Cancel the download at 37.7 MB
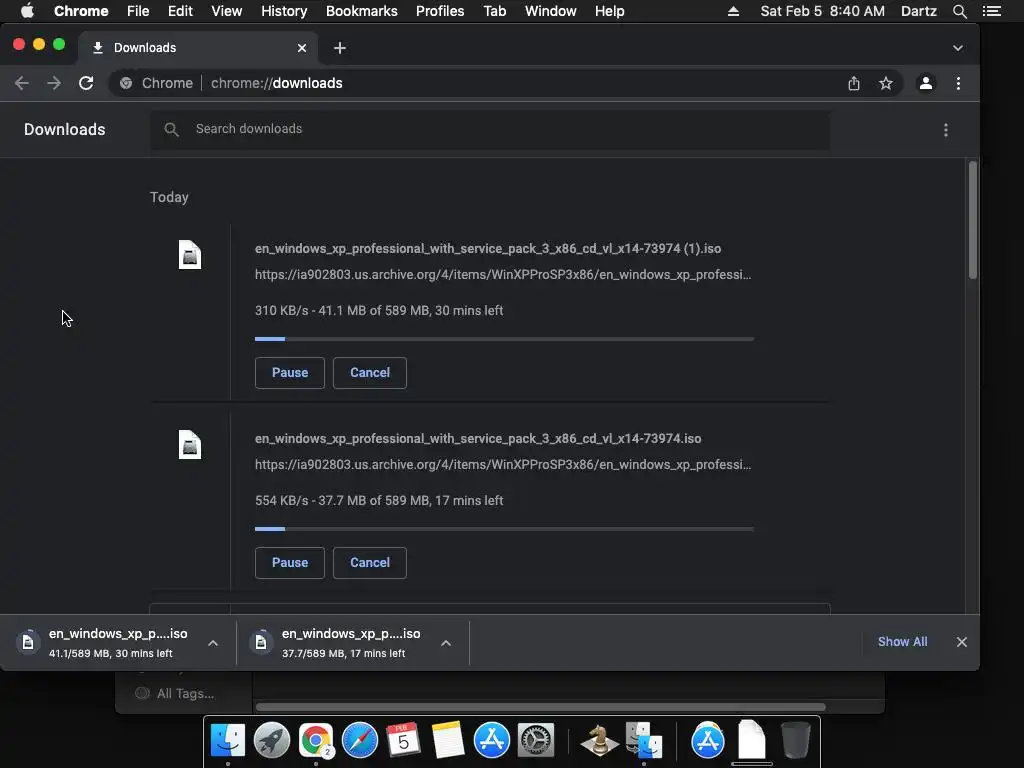 click(370, 563)
